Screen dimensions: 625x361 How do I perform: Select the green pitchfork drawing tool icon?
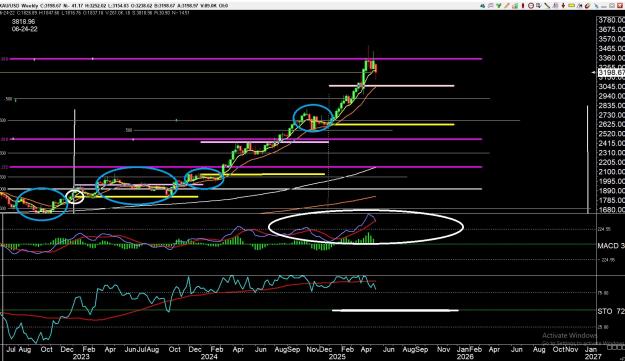499,6
